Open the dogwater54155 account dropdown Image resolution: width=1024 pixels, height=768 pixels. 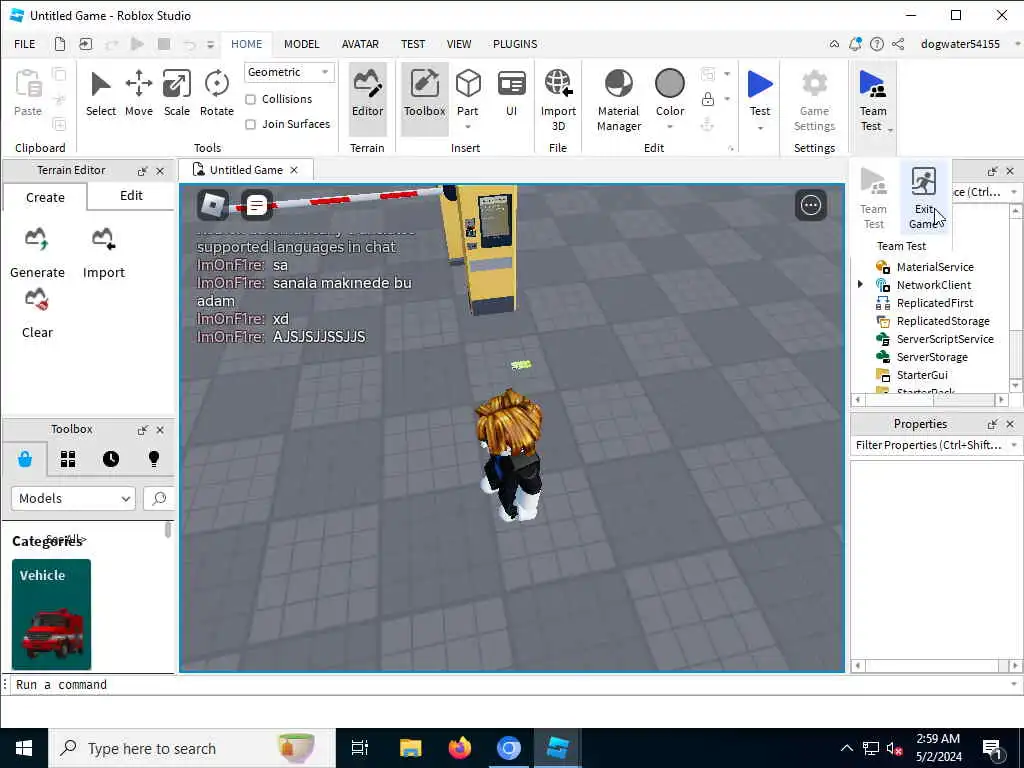1017,44
